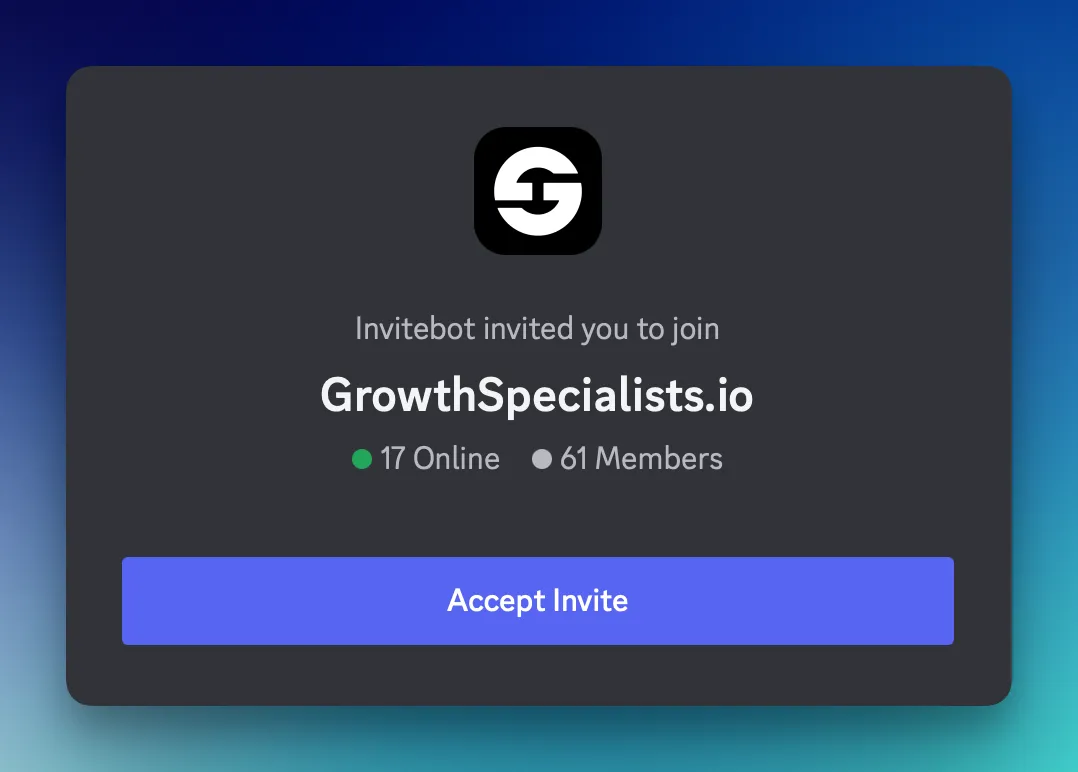Click the white circular G logo
Screen dimensions: 1078x772
point(538,191)
